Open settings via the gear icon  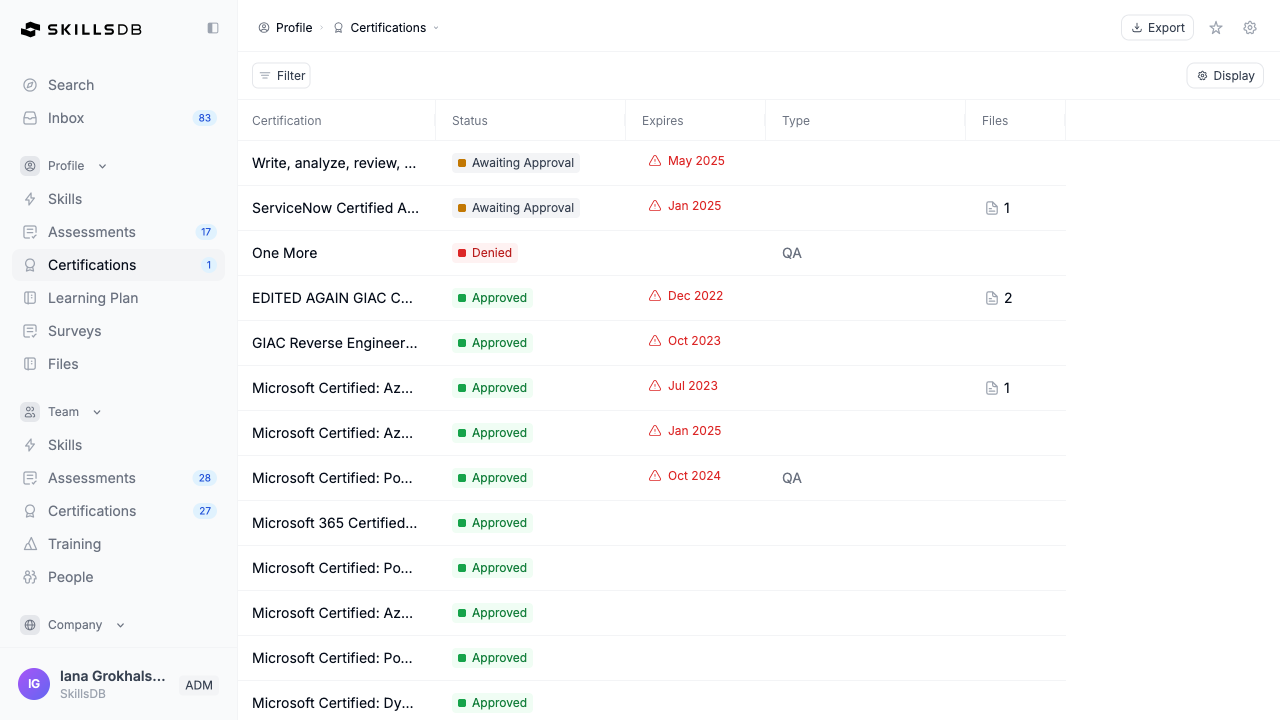(x=1250, y=28)
